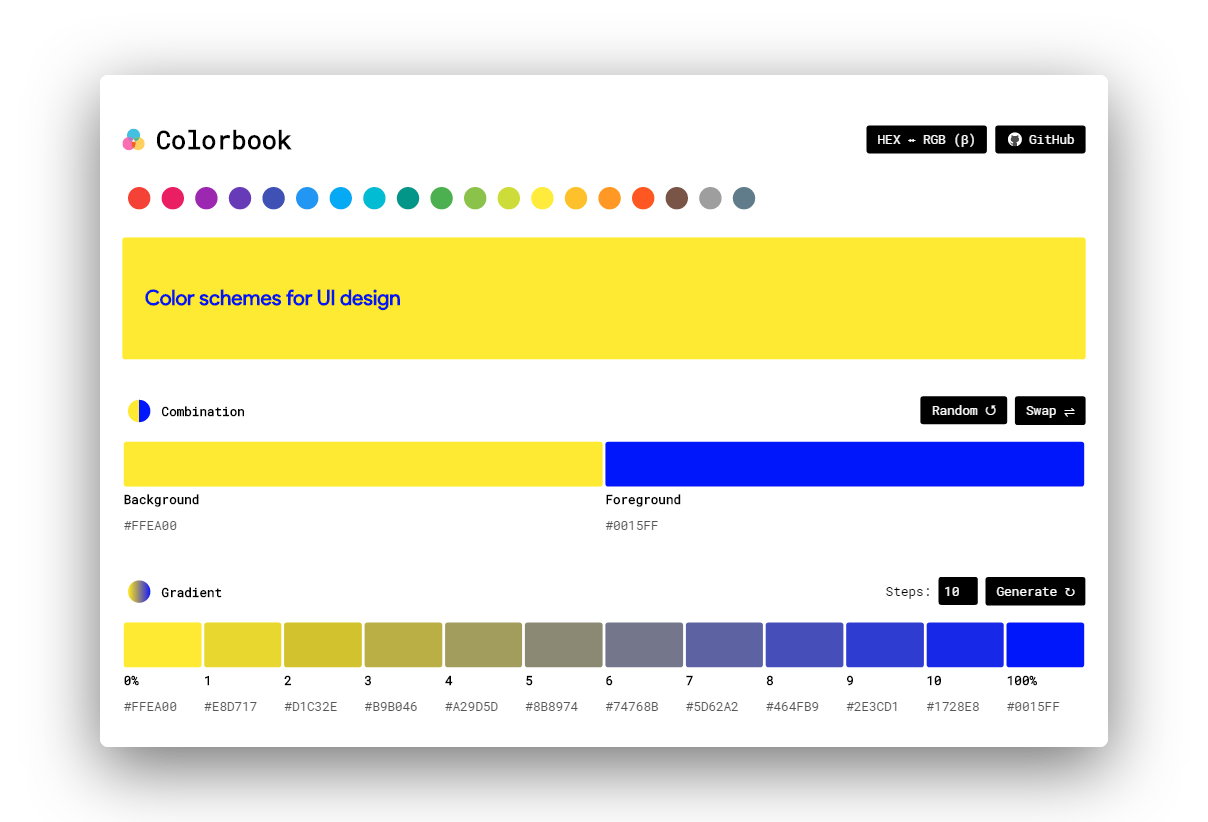Copy gradient hex #74768B
Viewport: 1208px width, 822px height.
click(632, 707)
